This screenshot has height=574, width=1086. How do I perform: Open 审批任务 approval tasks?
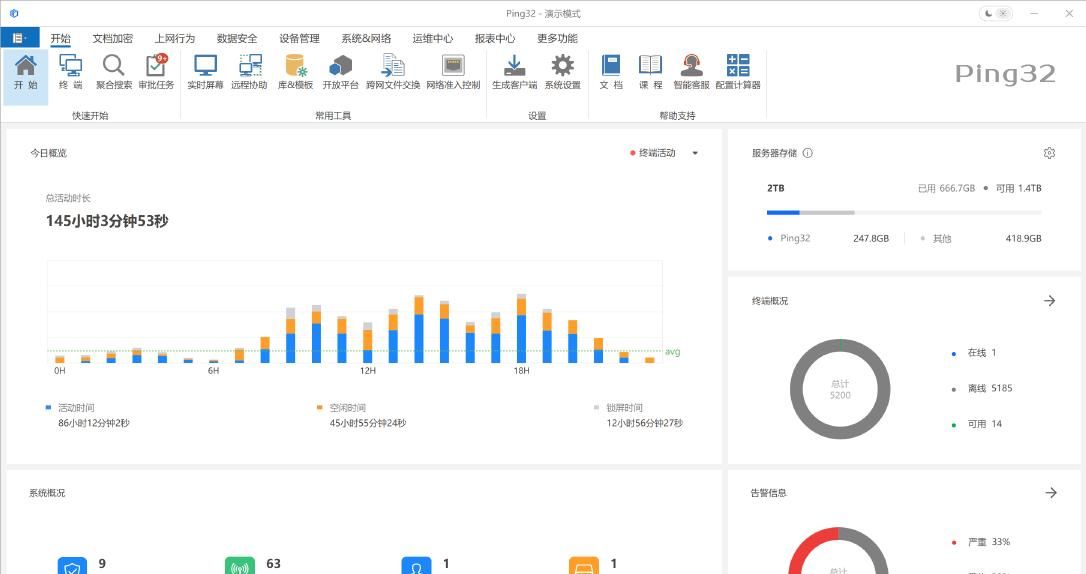click(x=157, y=72)
